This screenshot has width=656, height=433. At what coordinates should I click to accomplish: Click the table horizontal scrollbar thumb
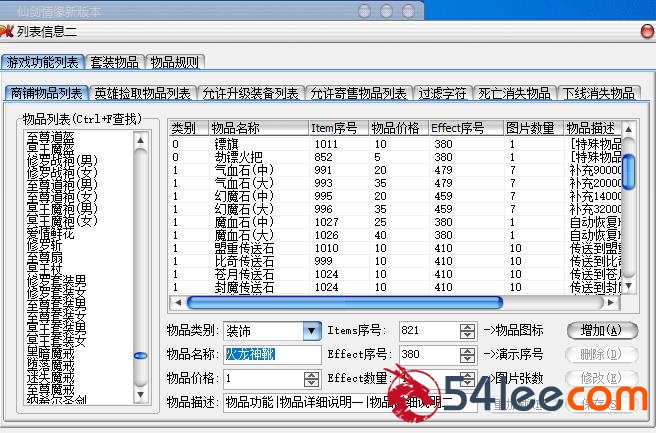click(345, 302)
